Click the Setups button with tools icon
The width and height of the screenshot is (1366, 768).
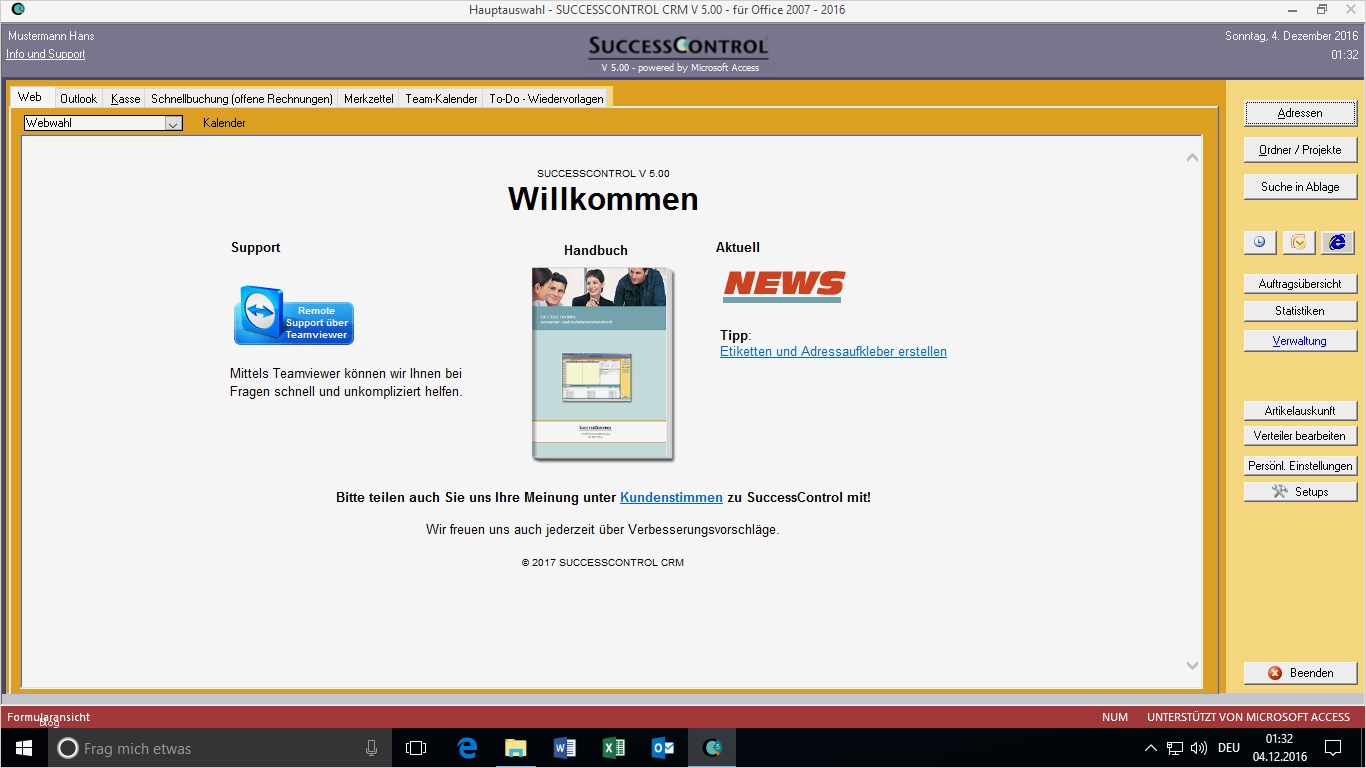[1300, 492]
